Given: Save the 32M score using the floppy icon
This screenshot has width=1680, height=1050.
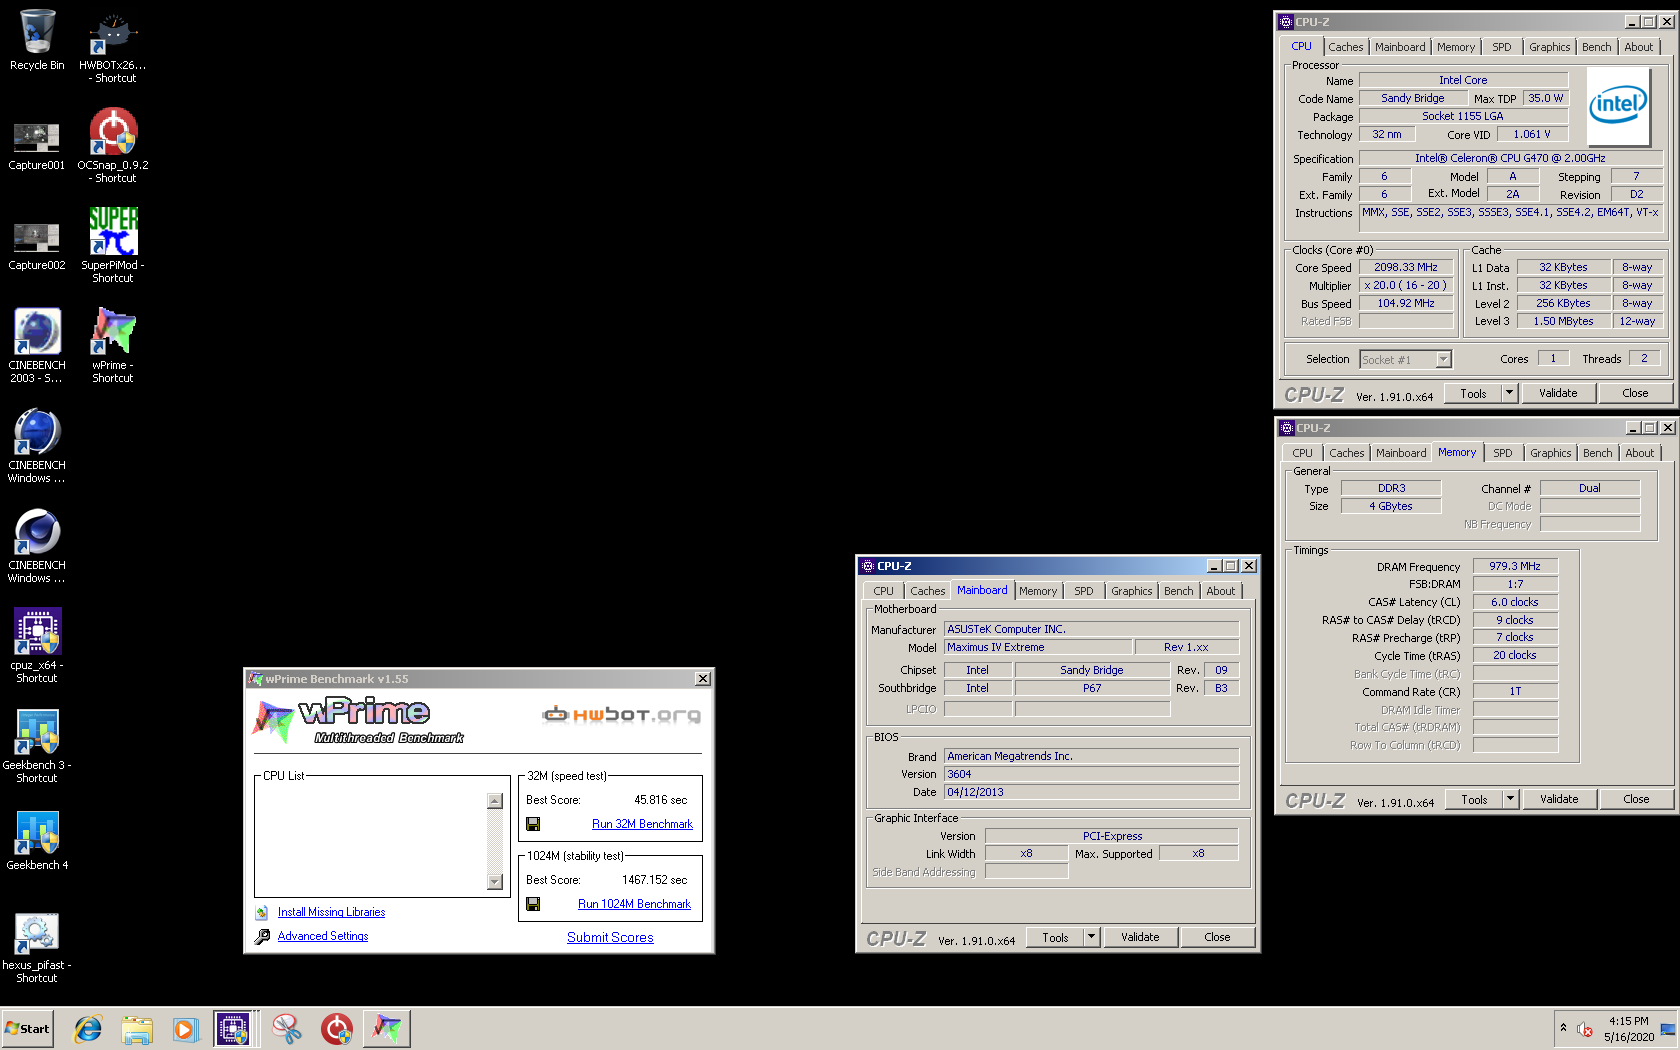Looking at the screenshot, I should (x=533, y=824).
